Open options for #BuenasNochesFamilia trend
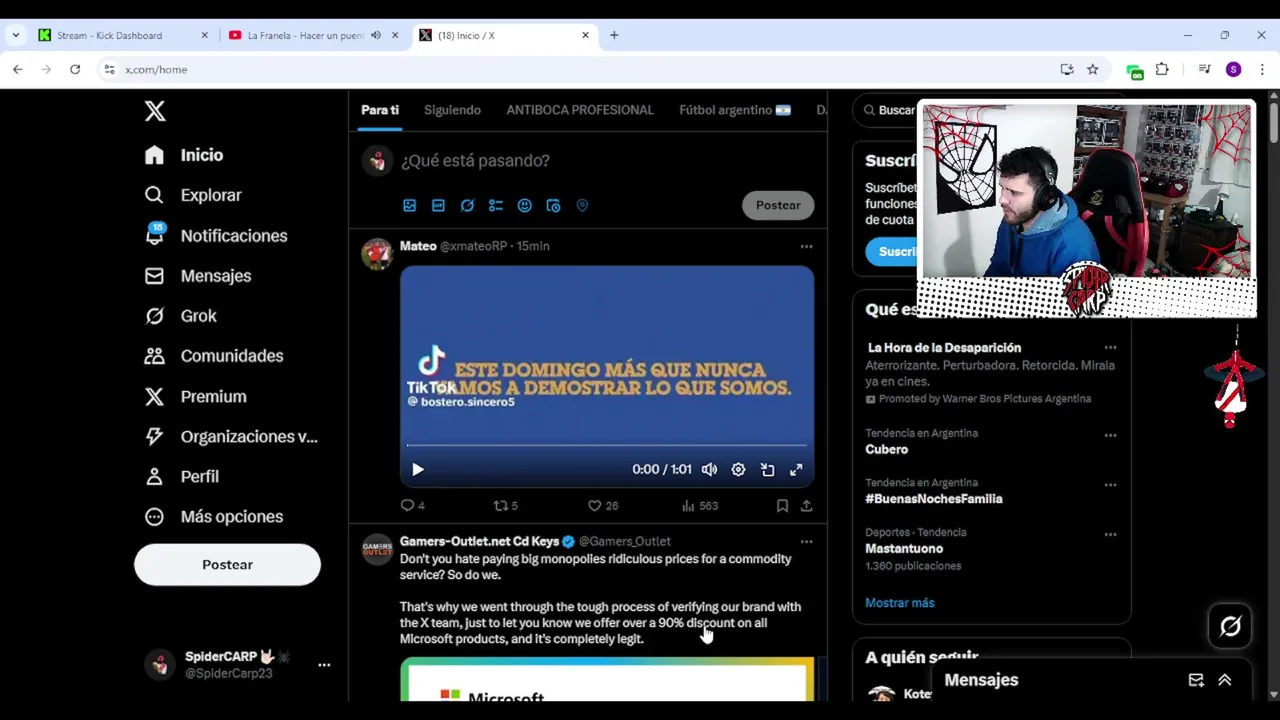The width and height of the screenshot is (1280, 720). 1110,485
